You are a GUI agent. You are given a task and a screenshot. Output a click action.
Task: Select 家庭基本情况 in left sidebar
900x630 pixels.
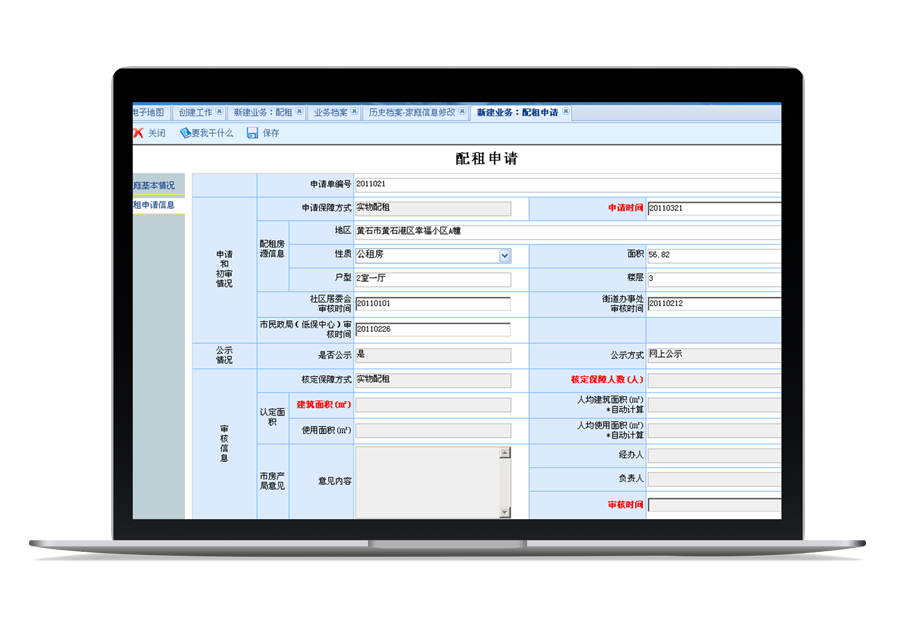(x=156, y=185)
